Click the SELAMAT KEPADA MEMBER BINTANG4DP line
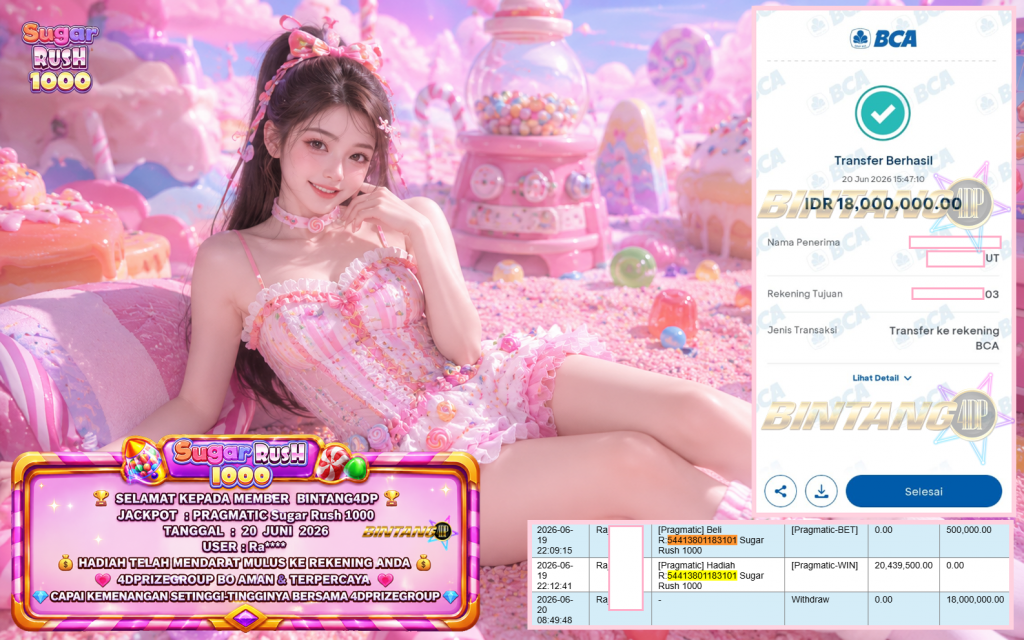 (x=246, y=498)
